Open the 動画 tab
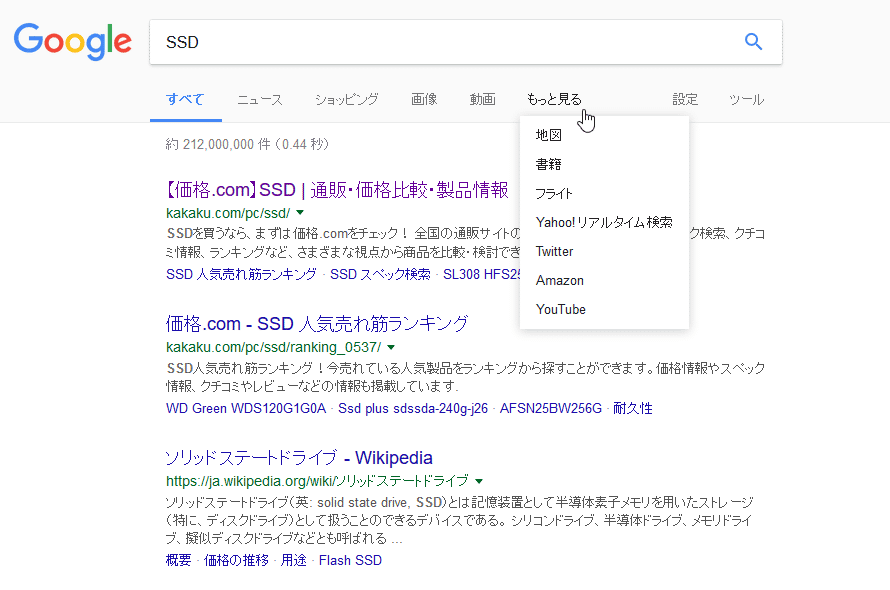The height and width of the screenshot is (590, 890). (x=482, y=99)
